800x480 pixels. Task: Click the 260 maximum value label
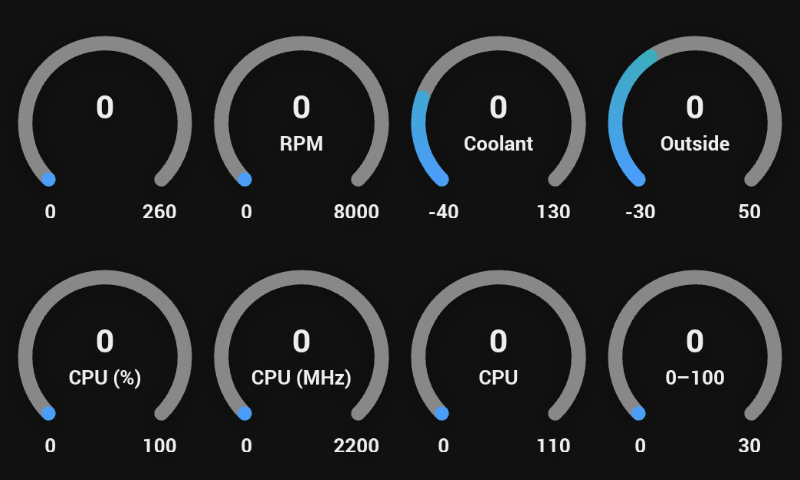click(x=159, y=212)
